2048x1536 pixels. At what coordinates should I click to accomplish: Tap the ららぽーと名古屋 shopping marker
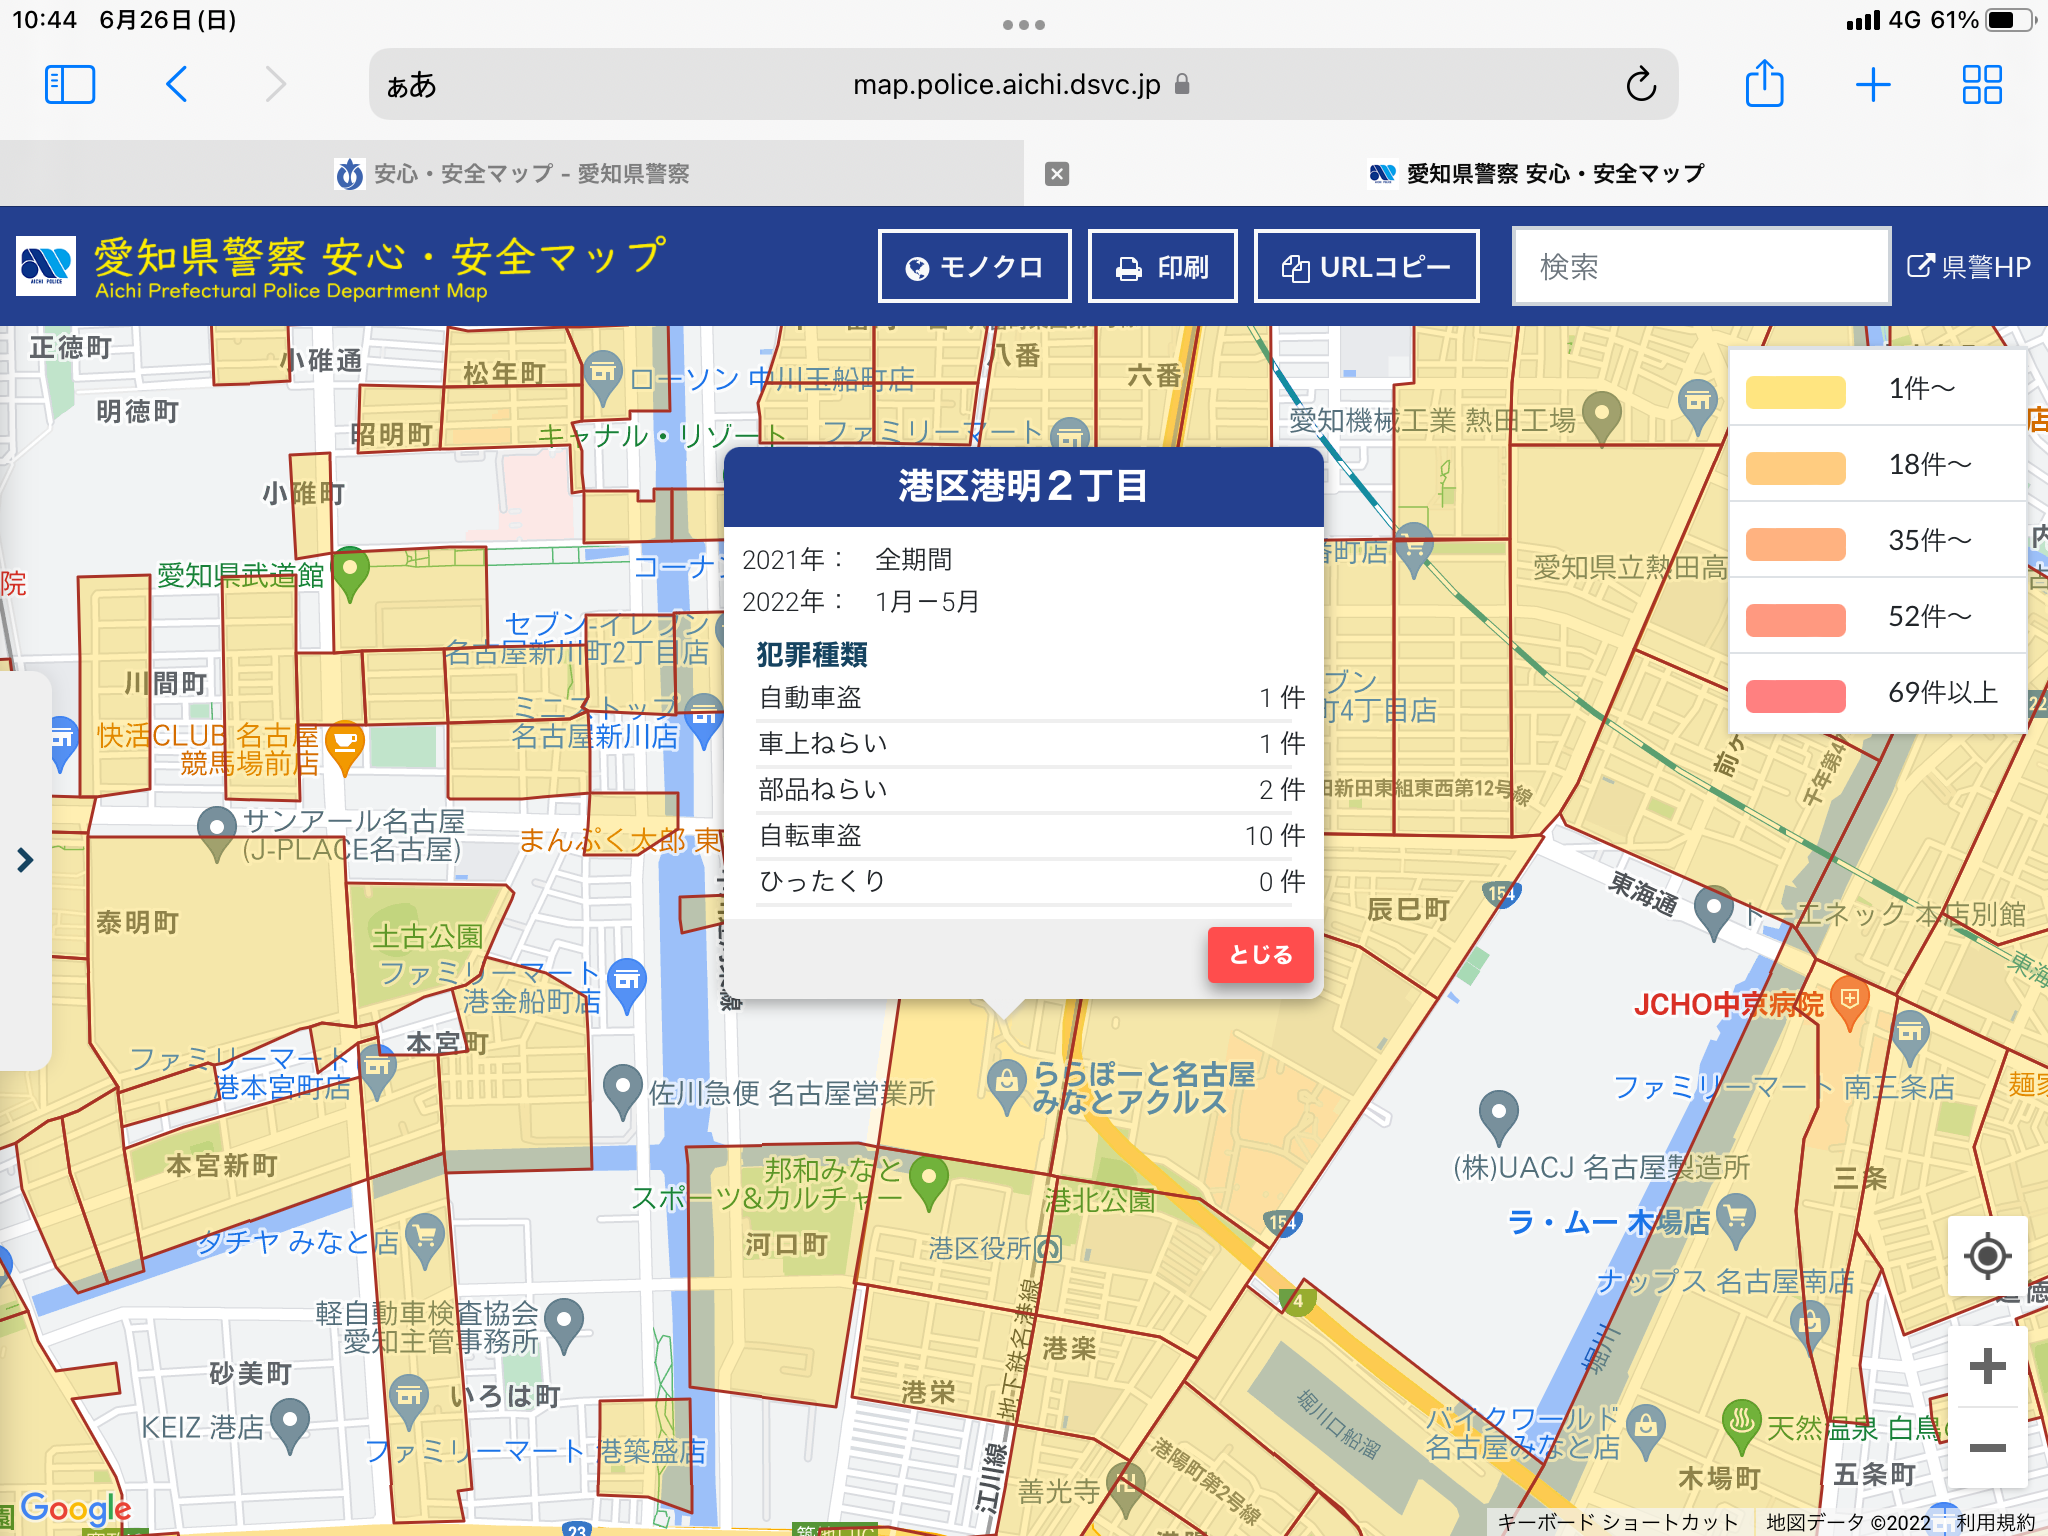pos(1007,1086)
